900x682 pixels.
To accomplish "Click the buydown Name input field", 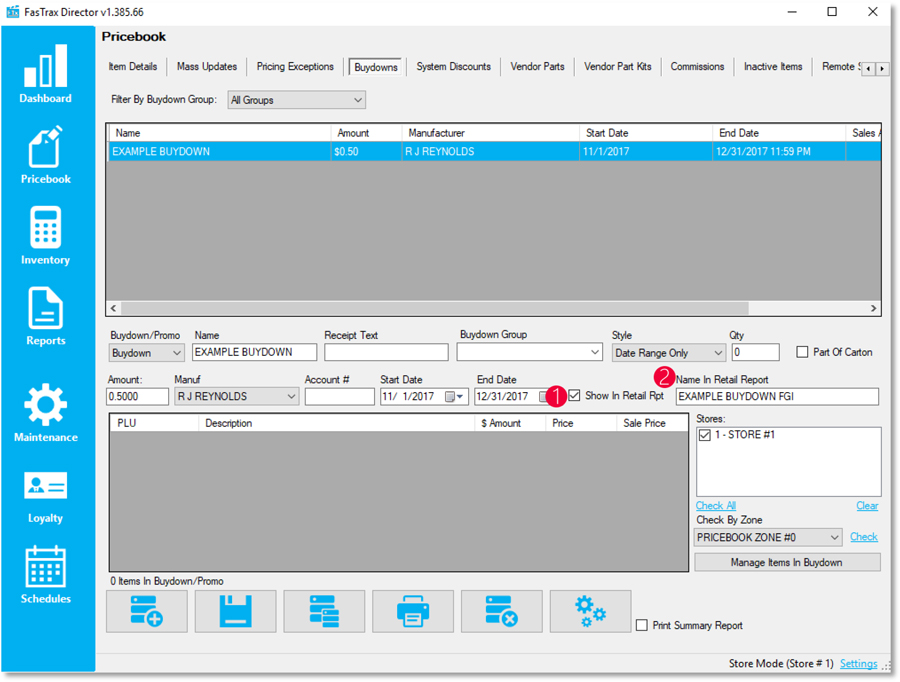I will (254, 352).
